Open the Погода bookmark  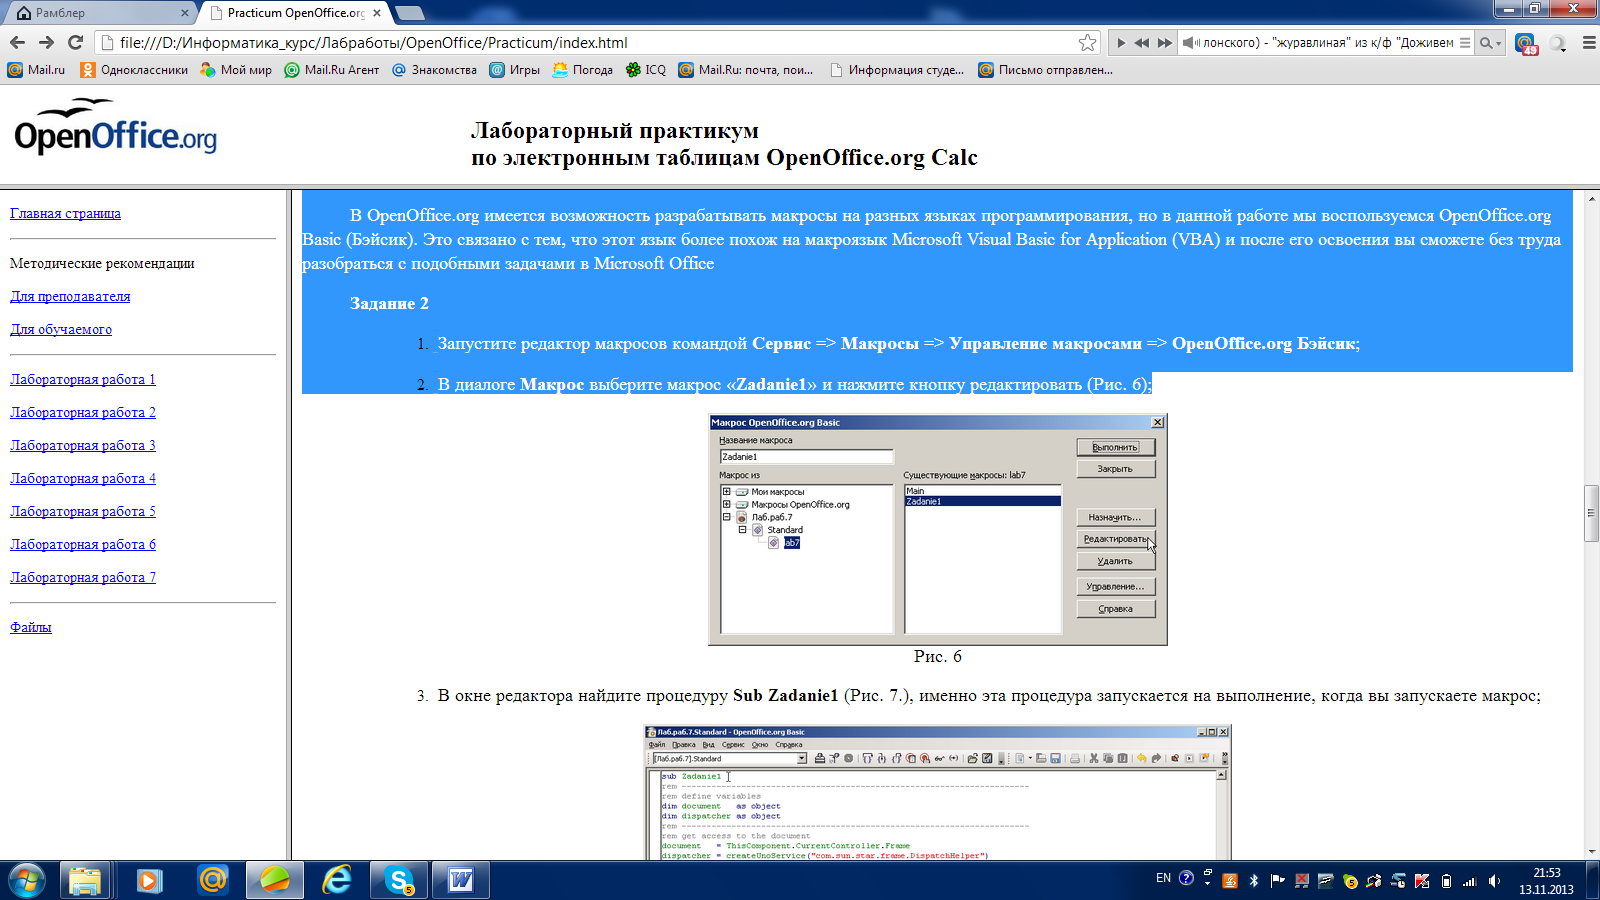[x=582, y=70]
